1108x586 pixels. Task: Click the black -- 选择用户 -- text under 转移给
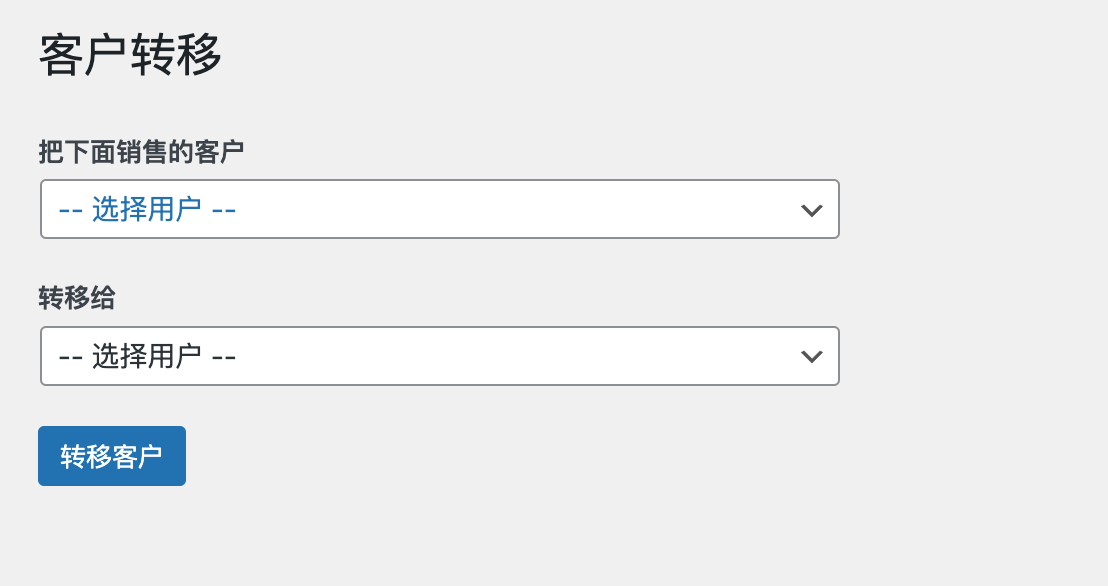pyautogui.click(x=148, y=357)
